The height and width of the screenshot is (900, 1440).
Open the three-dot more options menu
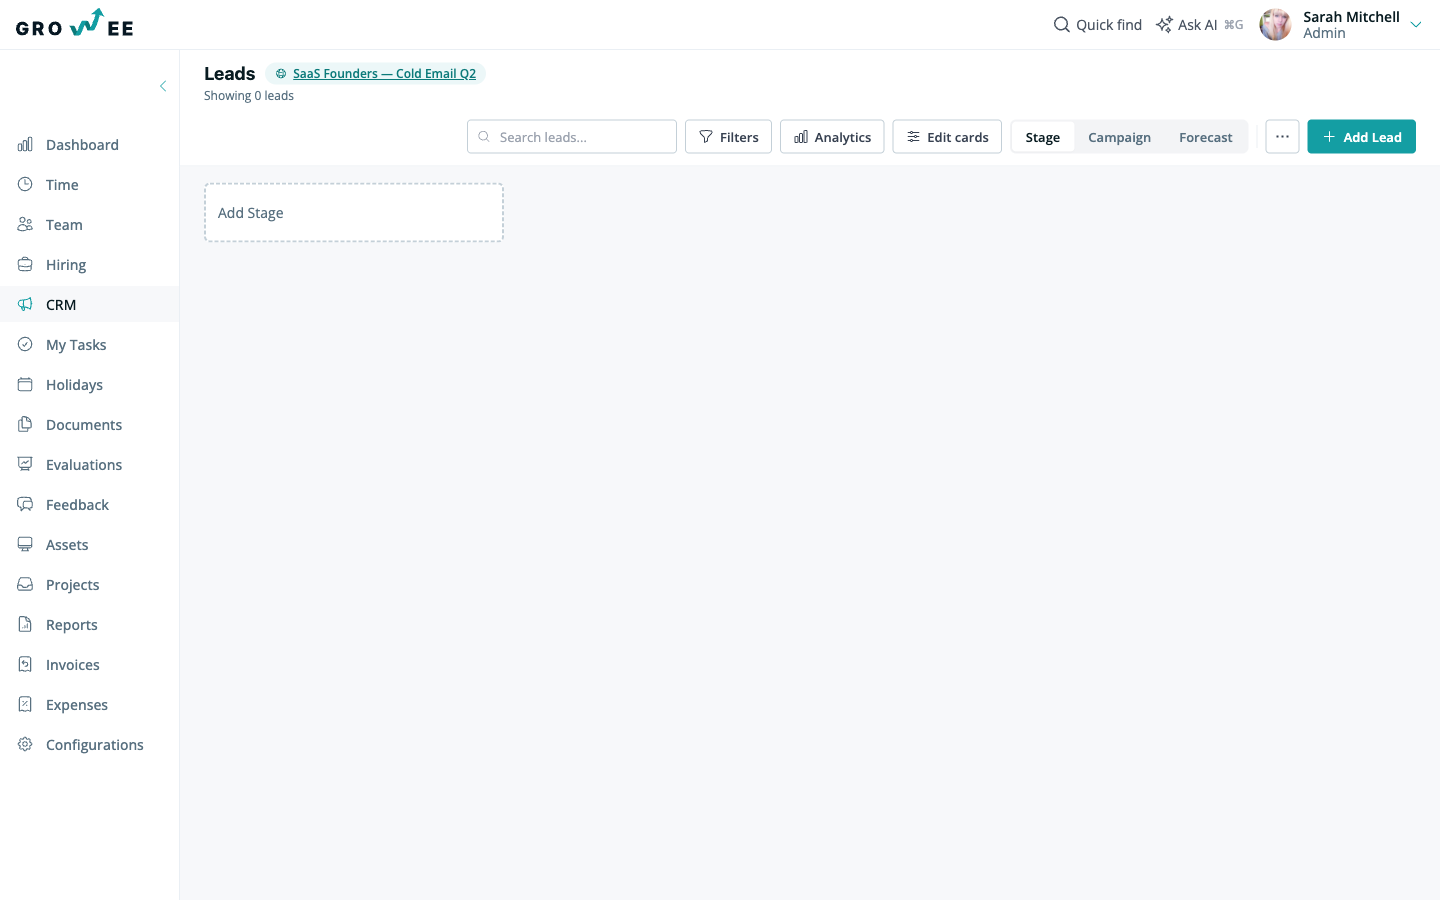pyautogui.click(x=1282, y=137)
